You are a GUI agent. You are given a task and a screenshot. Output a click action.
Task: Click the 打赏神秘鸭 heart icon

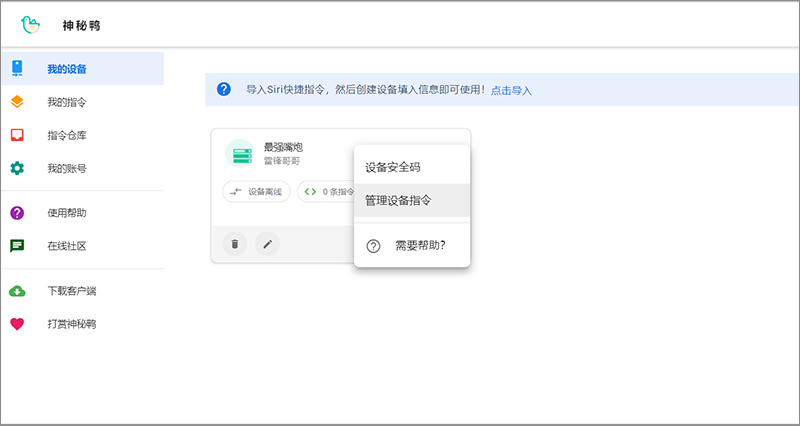pos(17,324)
